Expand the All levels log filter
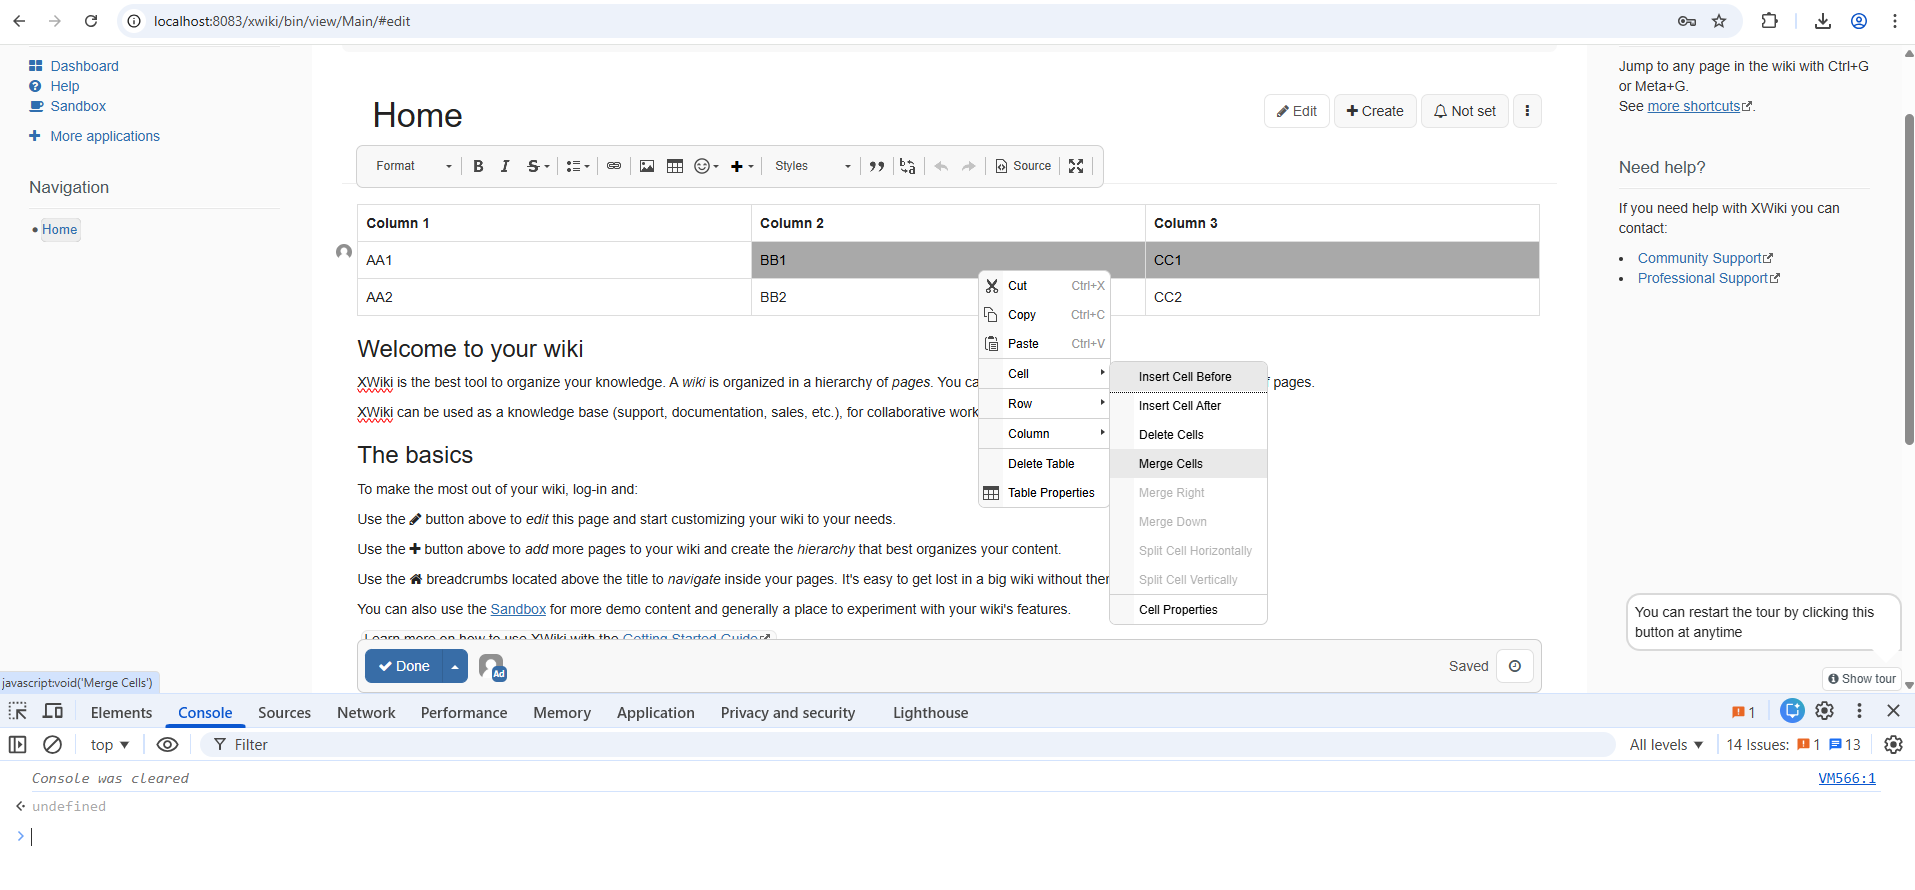This screenshot has width=1915, height=890. [x=1665, y=745]
